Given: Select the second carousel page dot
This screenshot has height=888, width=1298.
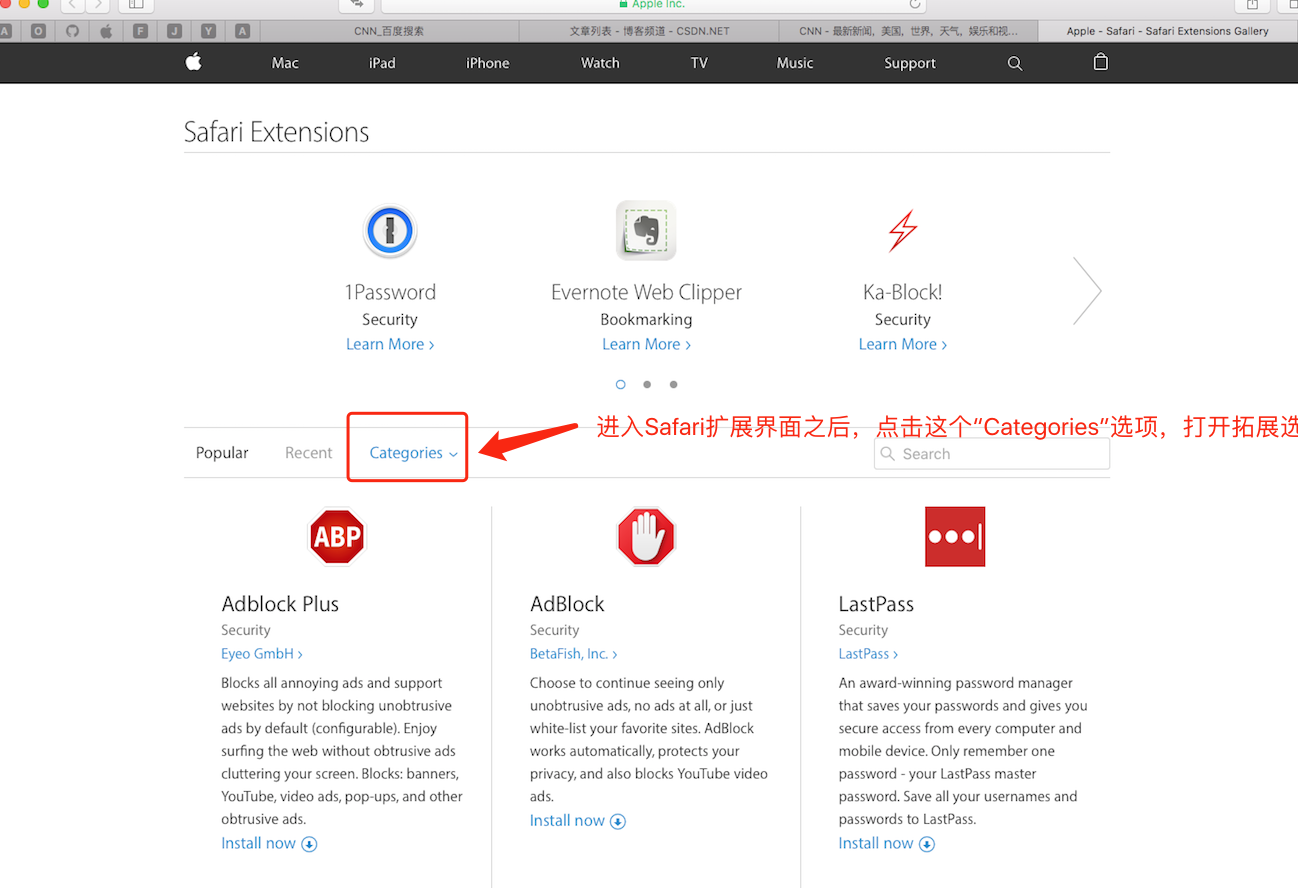Looking at the screenshot, I should (x=647, y=384).
